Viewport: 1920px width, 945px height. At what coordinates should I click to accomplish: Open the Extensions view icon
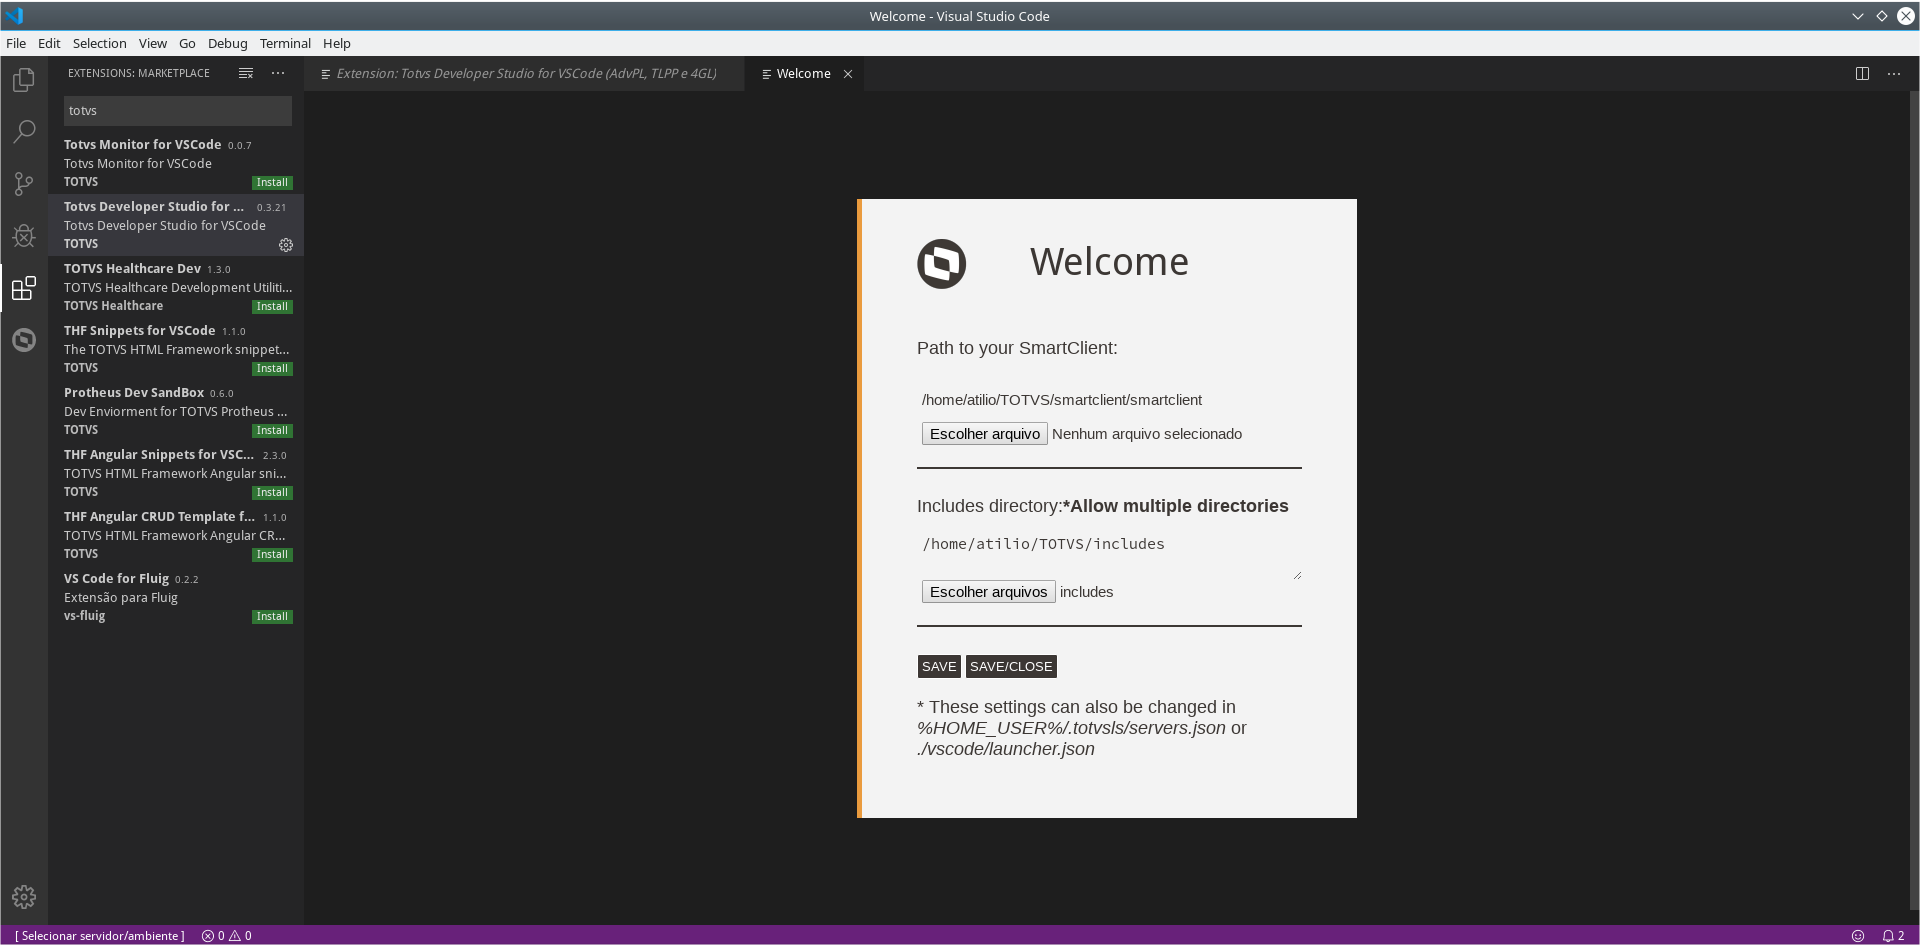pyautogui.click(x=24, y=288)
